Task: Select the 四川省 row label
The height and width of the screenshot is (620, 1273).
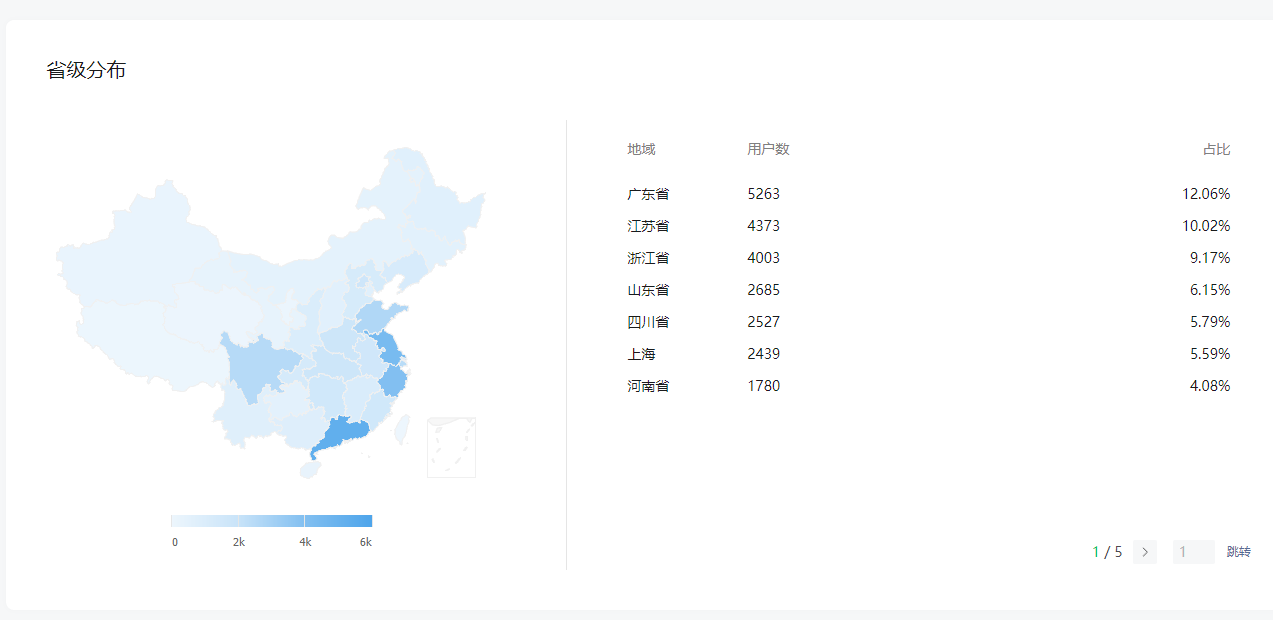Action: pos(648,322)
